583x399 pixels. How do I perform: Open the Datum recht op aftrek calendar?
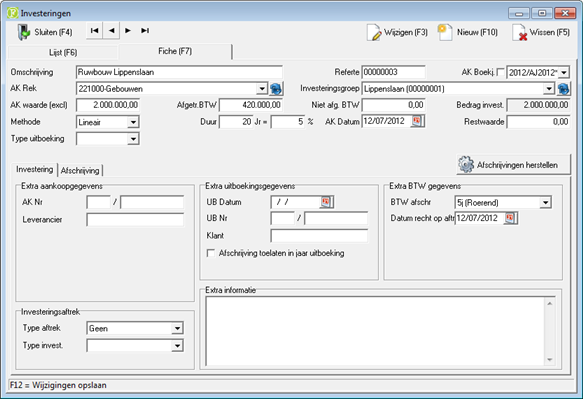coord(510,218)
